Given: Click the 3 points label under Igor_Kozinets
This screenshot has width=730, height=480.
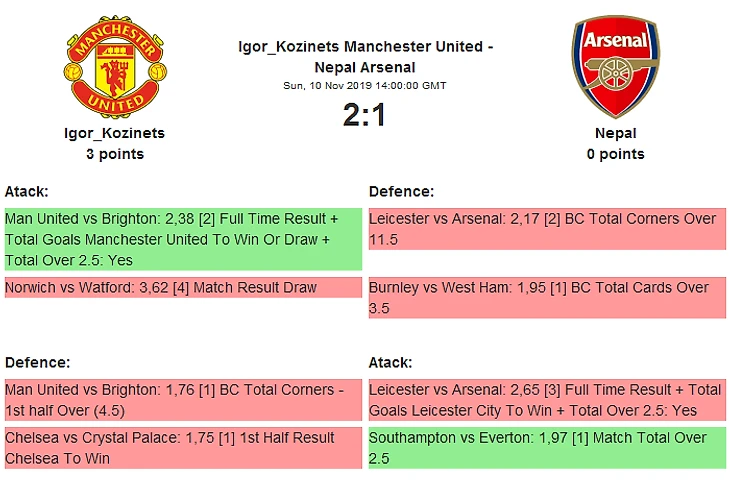Looking at the screenshot, I should (x=115, y=154).
